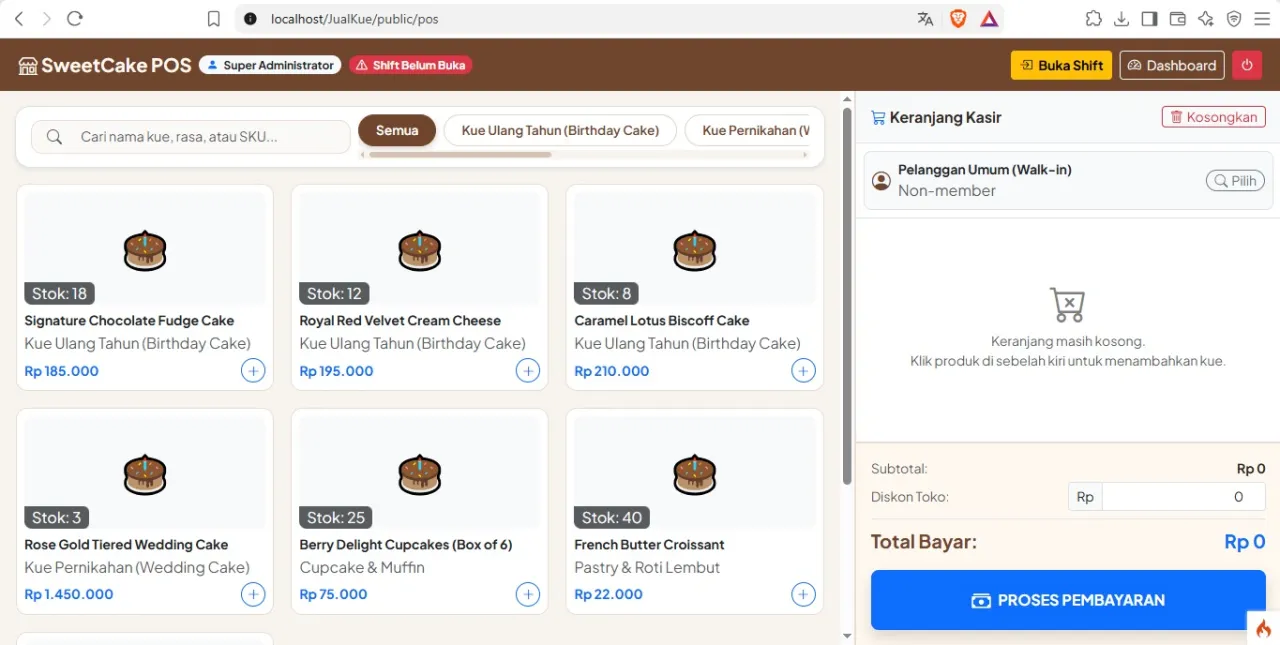Click the Buka Shift button
Image resolution: width=1280 pixels, height=645 pixels.
(x=1061, y=65)
